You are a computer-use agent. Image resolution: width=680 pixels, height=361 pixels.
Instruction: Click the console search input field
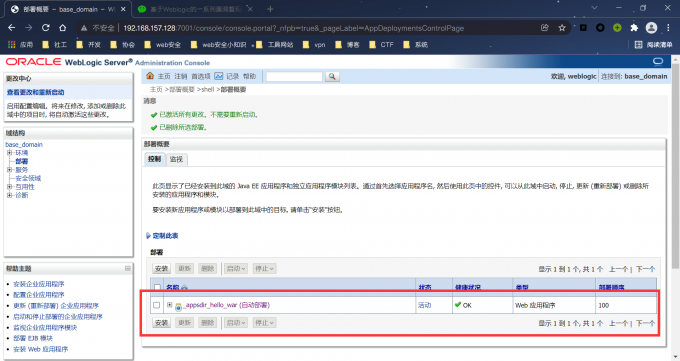click(x=294, y=77)
